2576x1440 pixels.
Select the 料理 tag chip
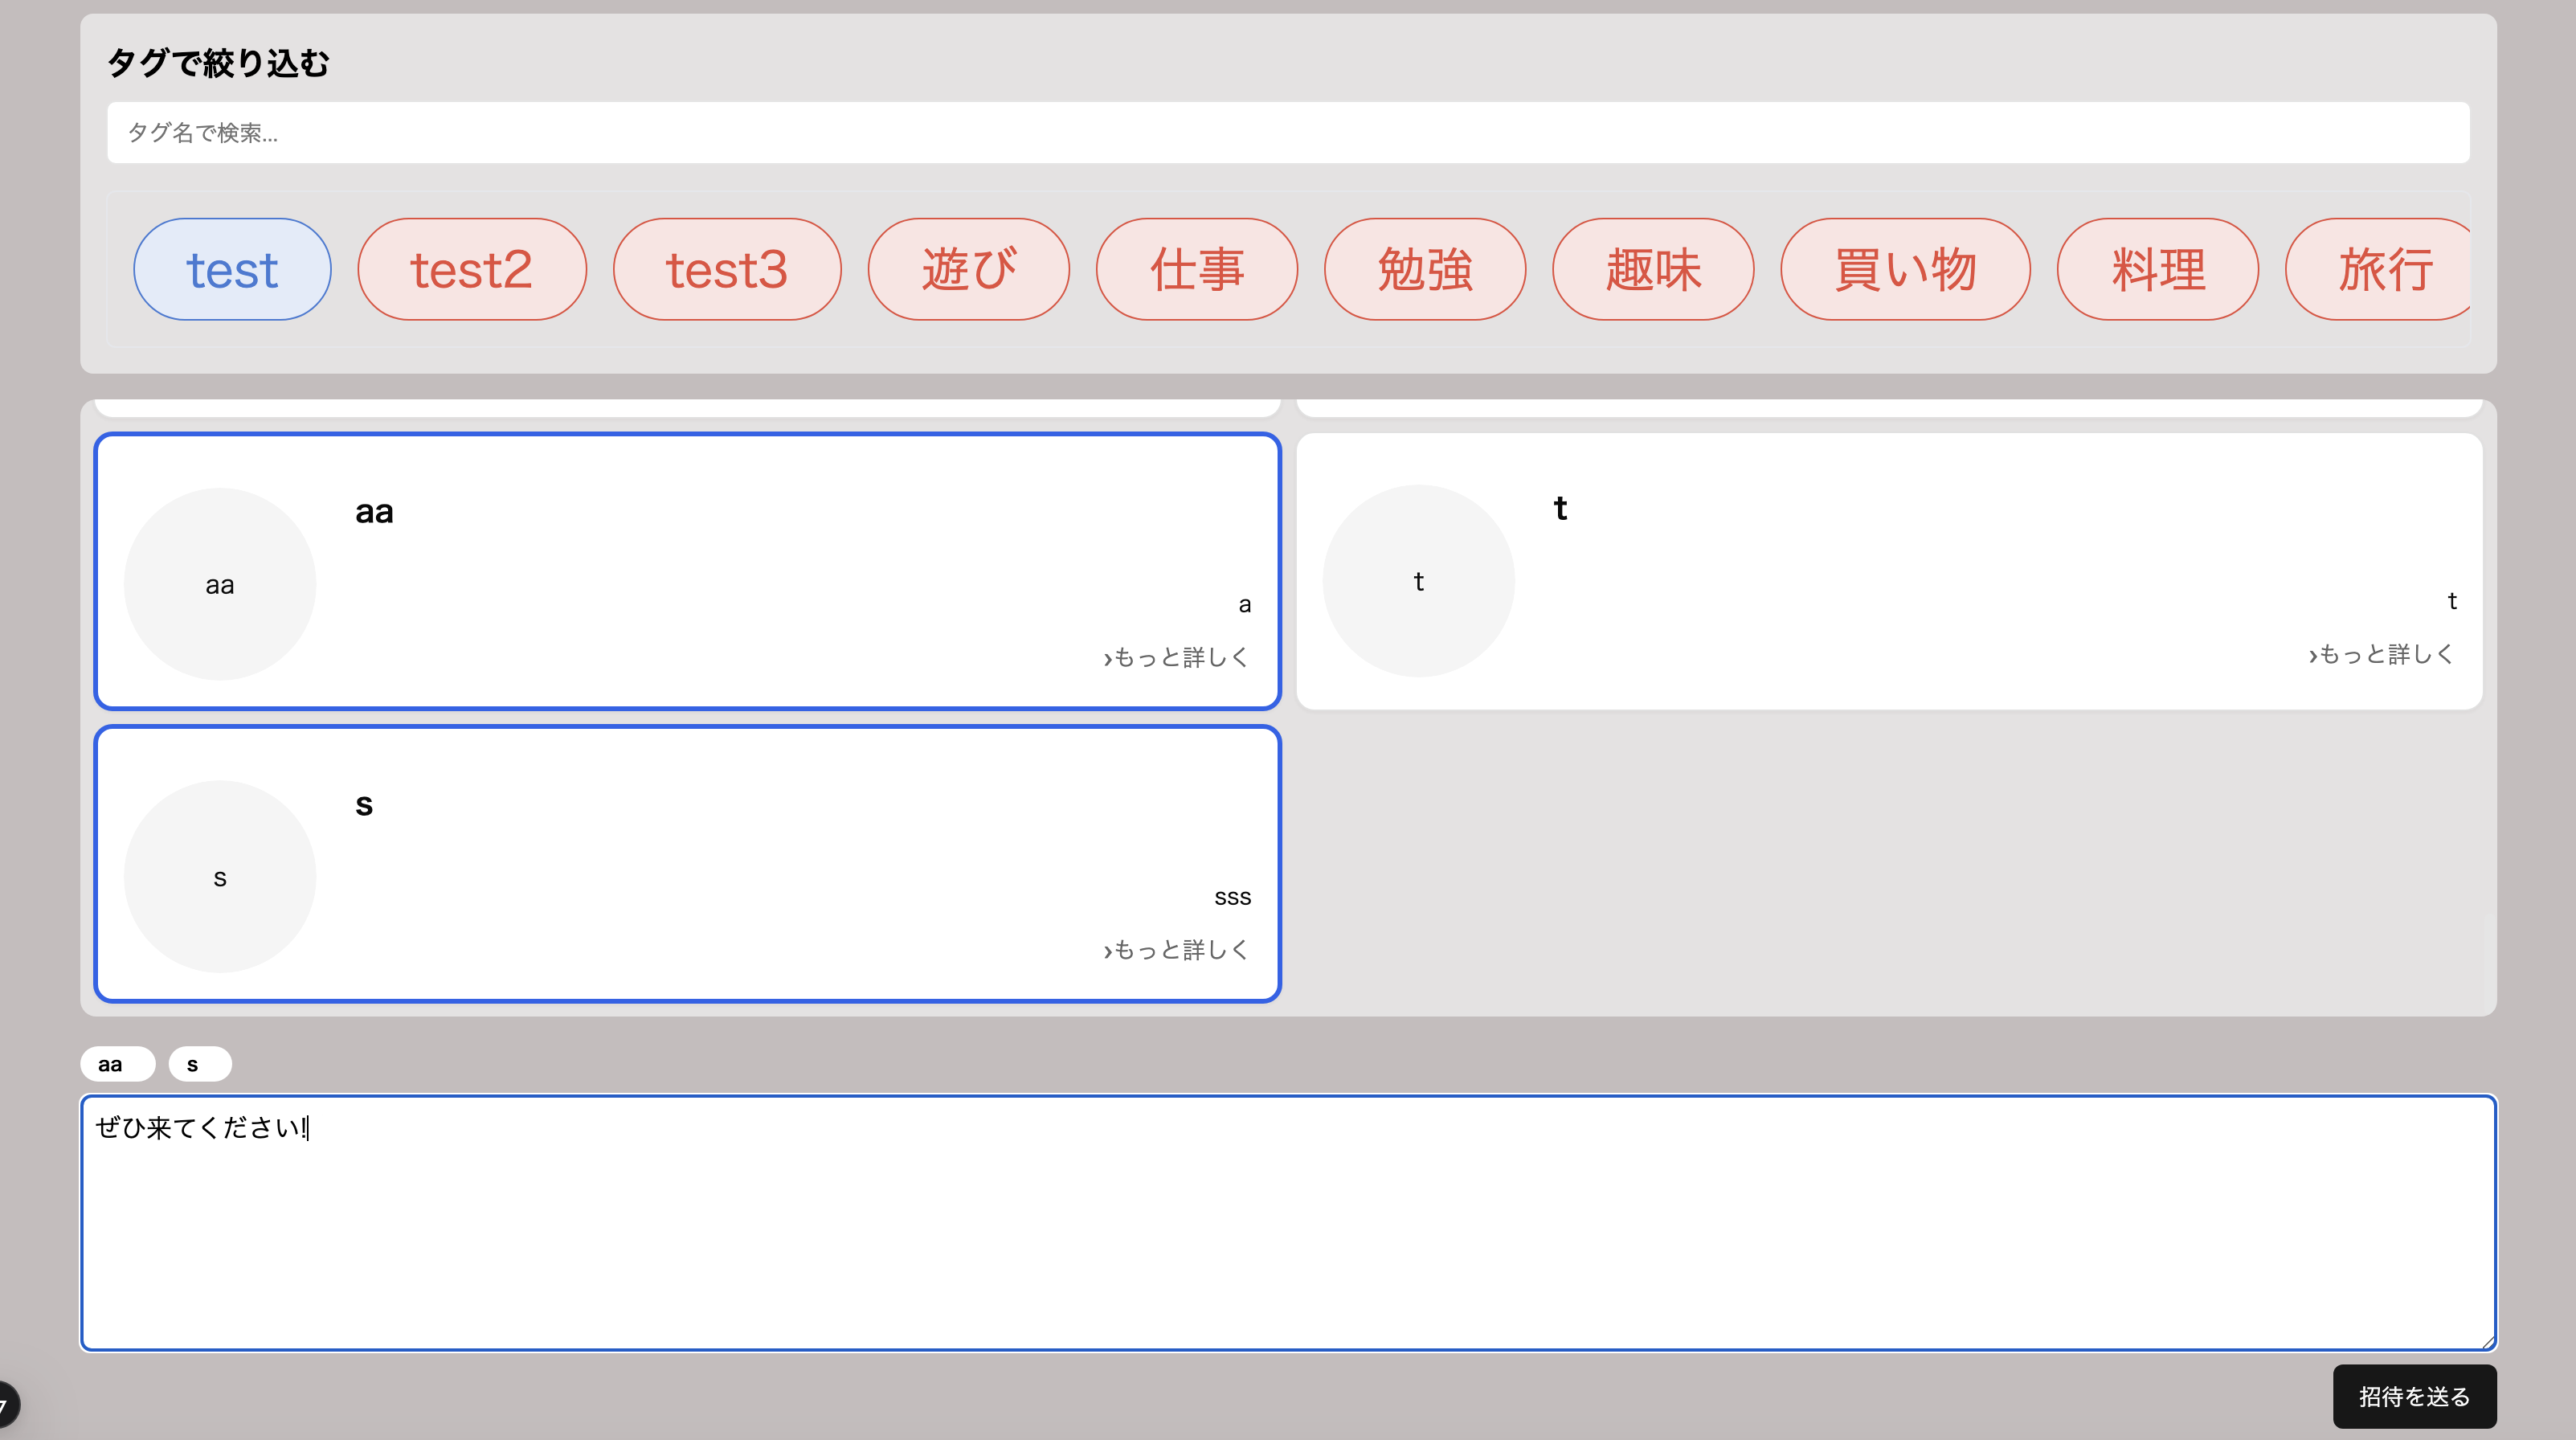(2157, 269)
